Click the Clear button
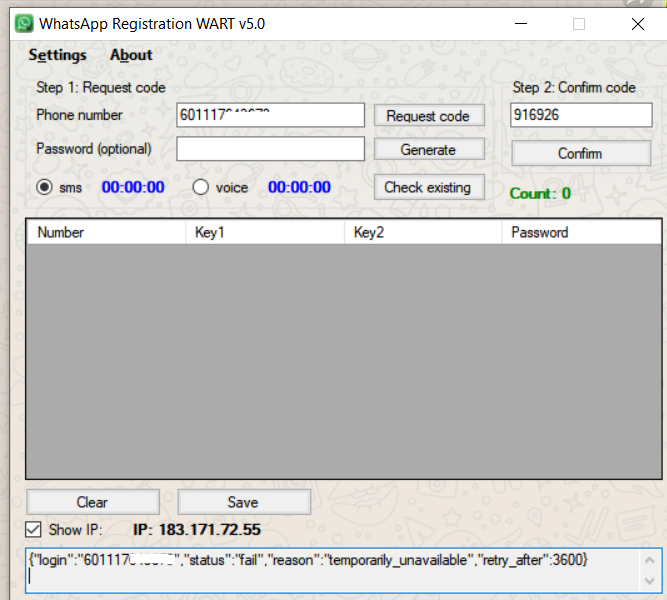The width and height of the screenshot is (667, 600). 93,502
